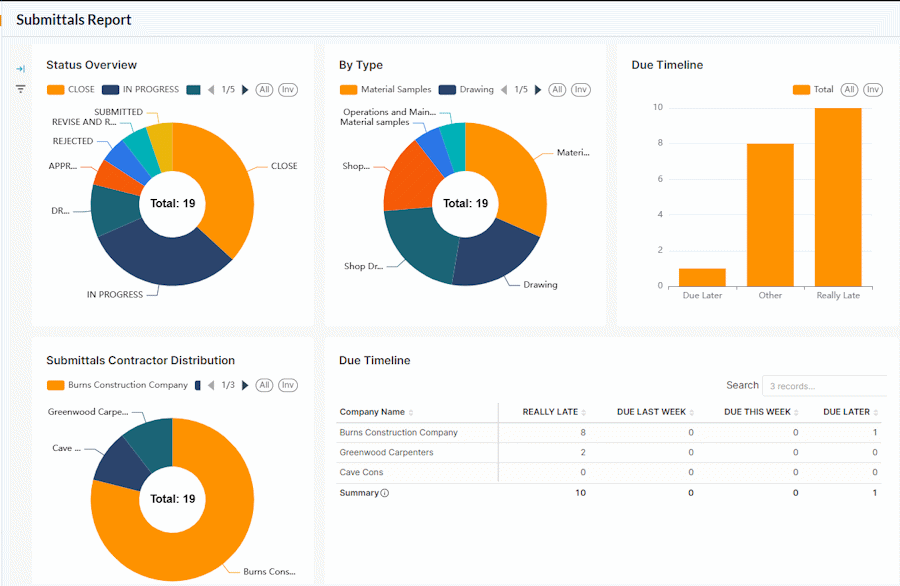Go to next Status Overview legend page
The width and height of the screenshot is (900, 586).
pyautogui.click(x=245, y=90)
